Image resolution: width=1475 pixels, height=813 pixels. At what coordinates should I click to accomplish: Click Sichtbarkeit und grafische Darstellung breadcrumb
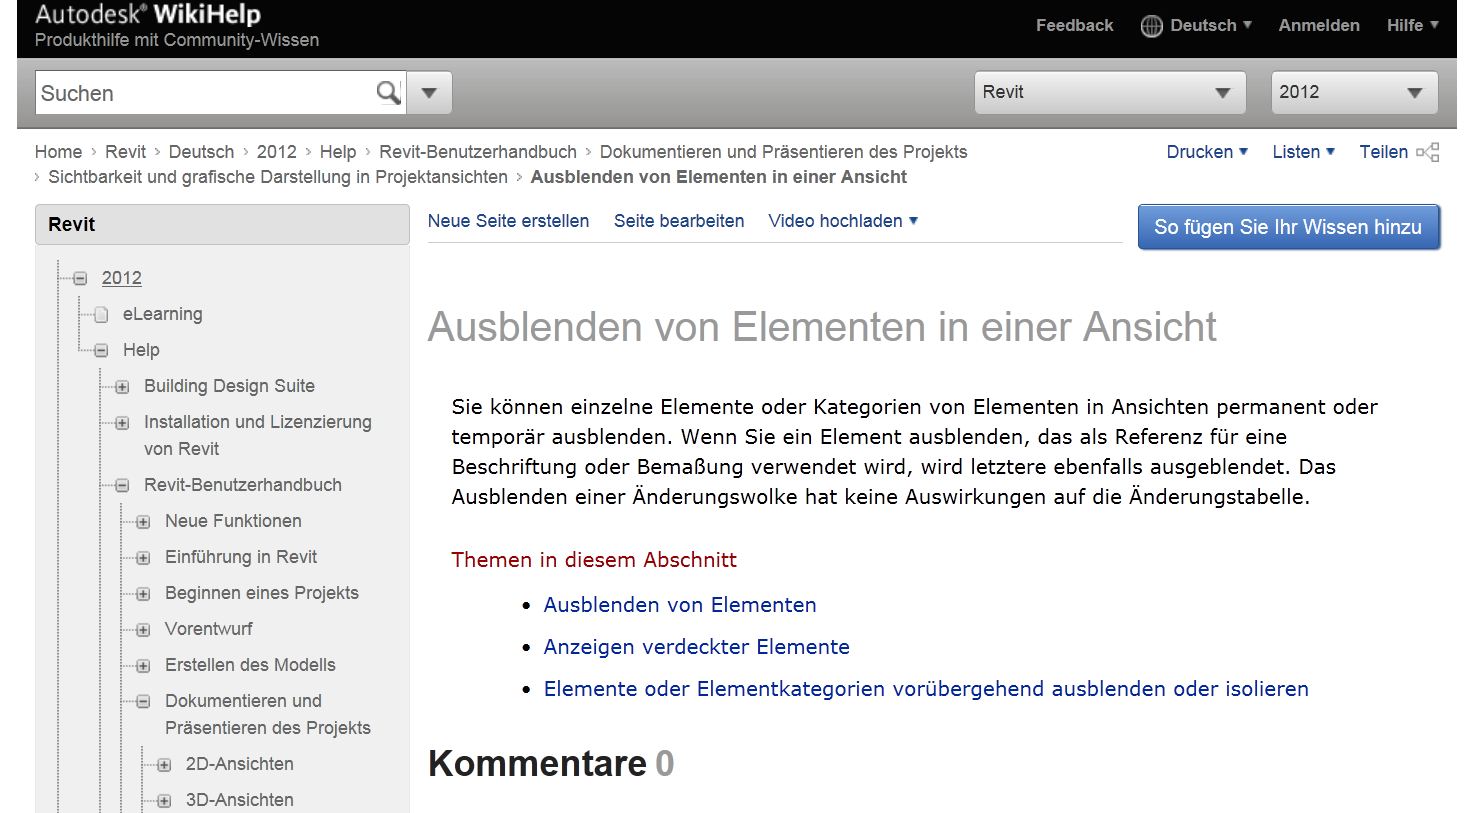click(x=278, y=177)
